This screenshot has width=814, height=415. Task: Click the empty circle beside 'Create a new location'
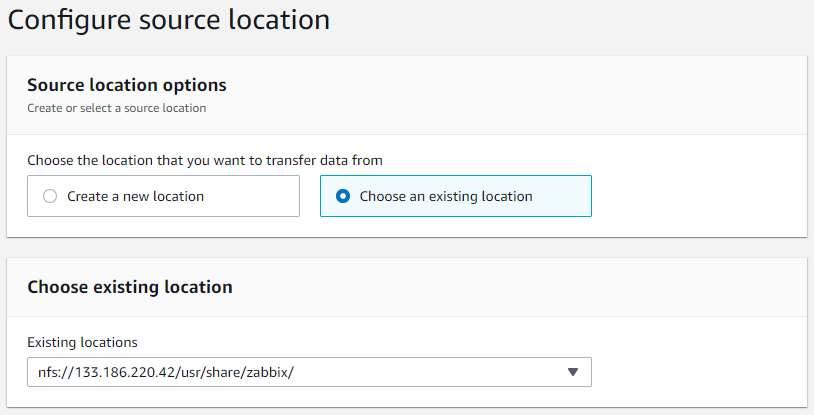point(50,196)
